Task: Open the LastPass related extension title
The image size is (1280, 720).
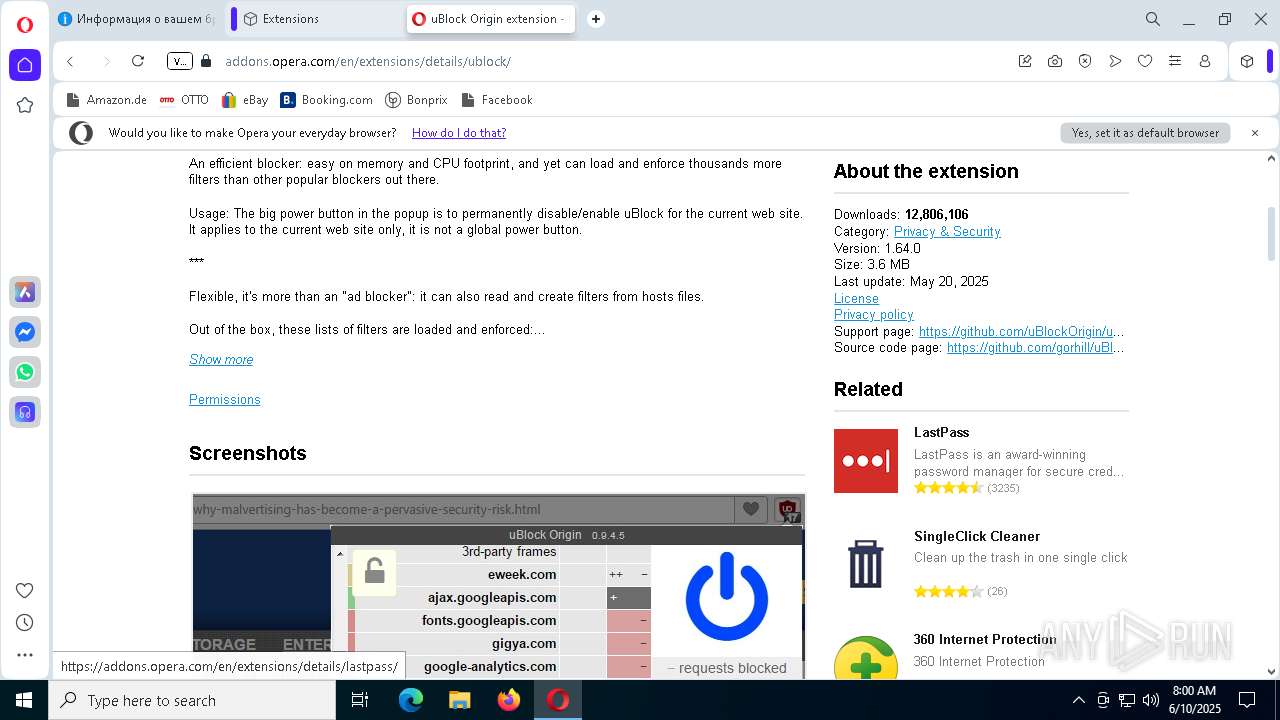Action: [x=941, y=432]
